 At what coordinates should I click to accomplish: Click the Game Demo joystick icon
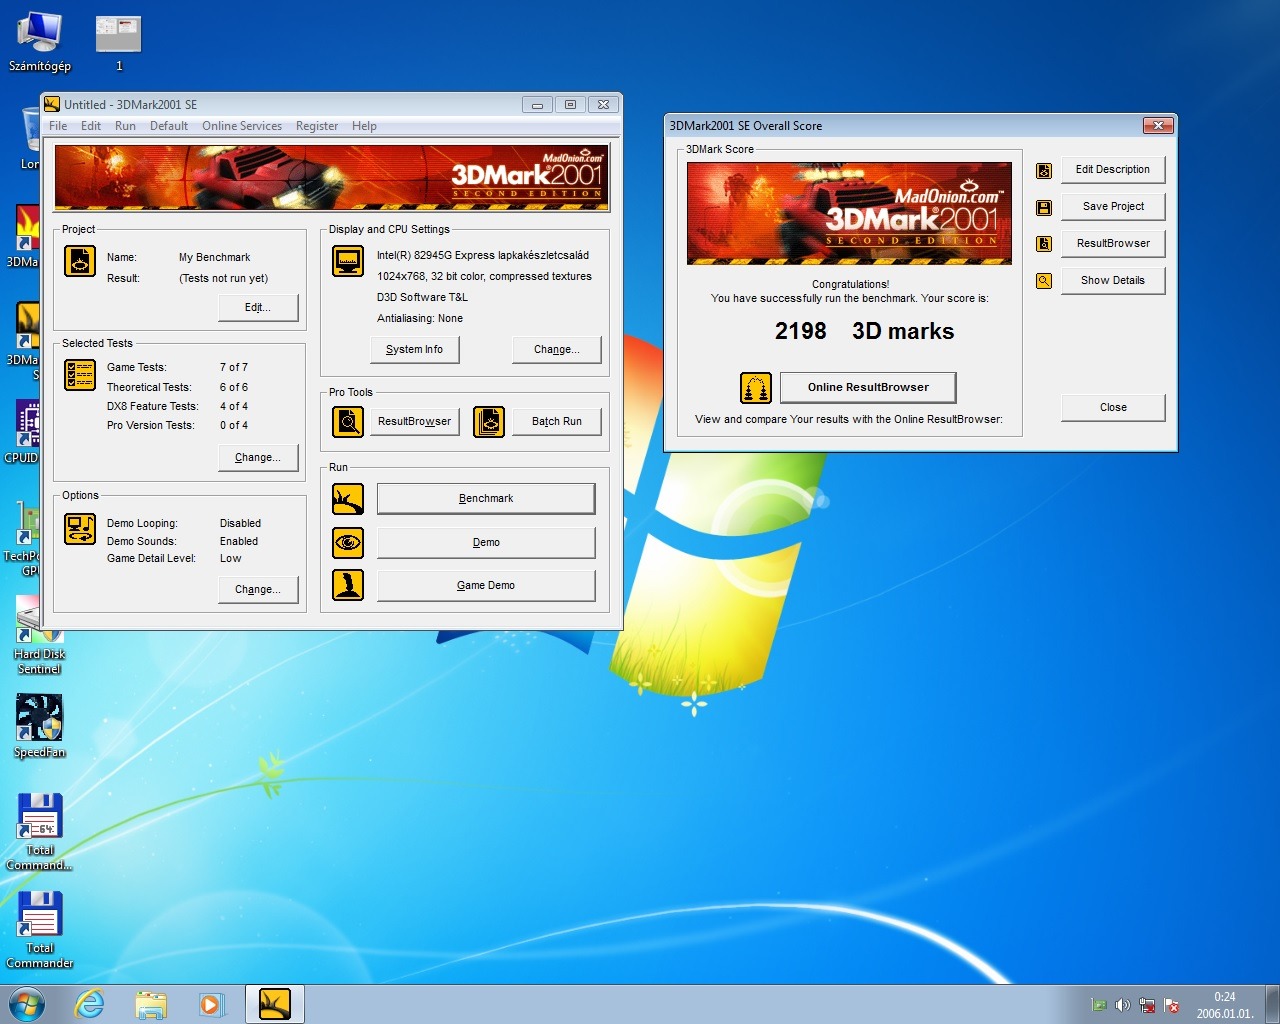tap(348, 585)
